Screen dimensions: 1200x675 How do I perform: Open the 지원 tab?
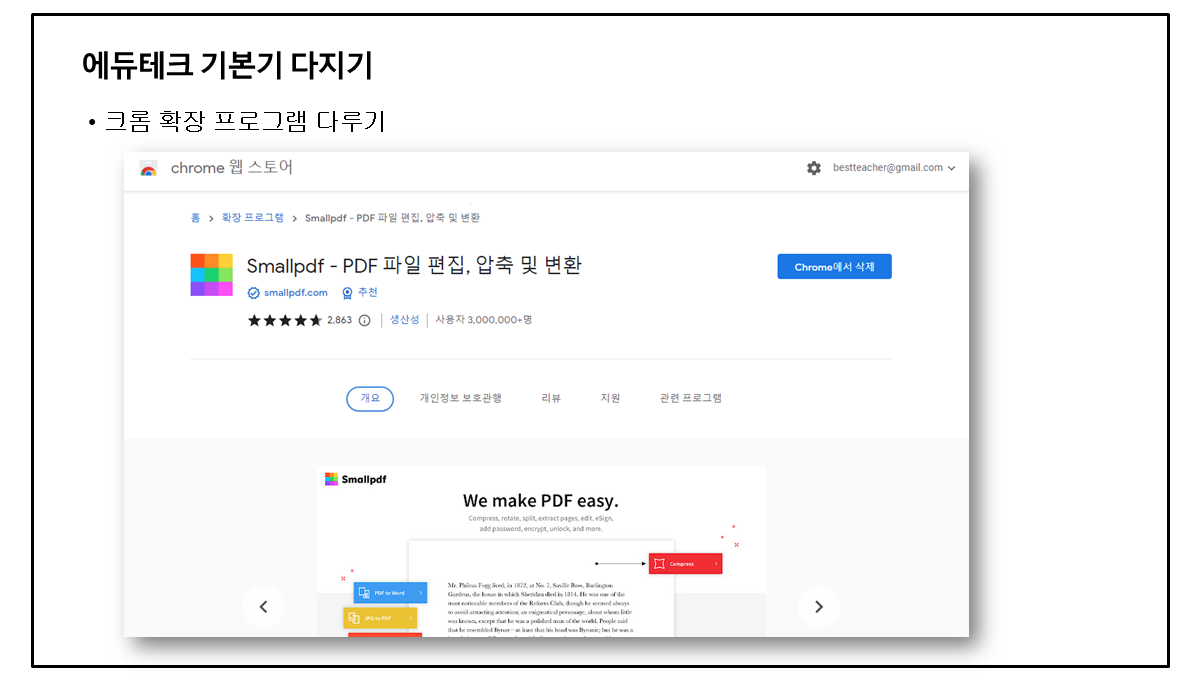(610, 398)
